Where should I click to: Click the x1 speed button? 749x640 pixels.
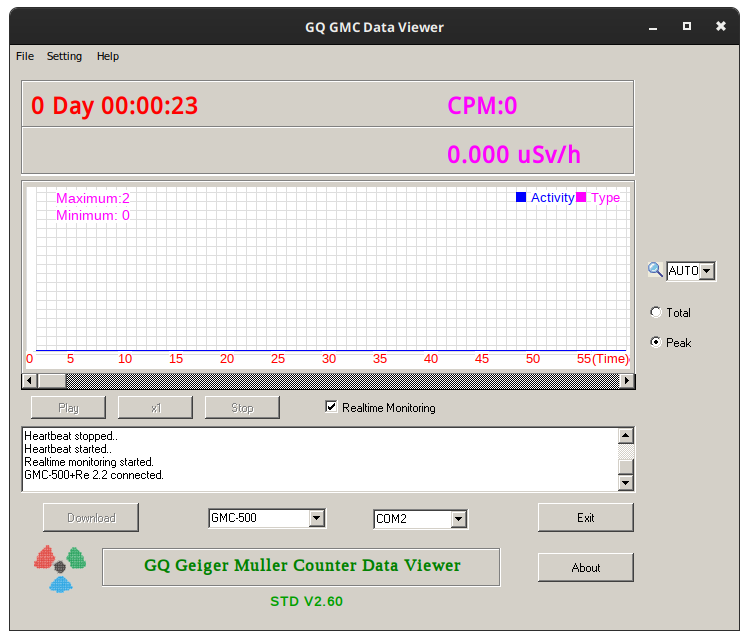coord(155,407)
